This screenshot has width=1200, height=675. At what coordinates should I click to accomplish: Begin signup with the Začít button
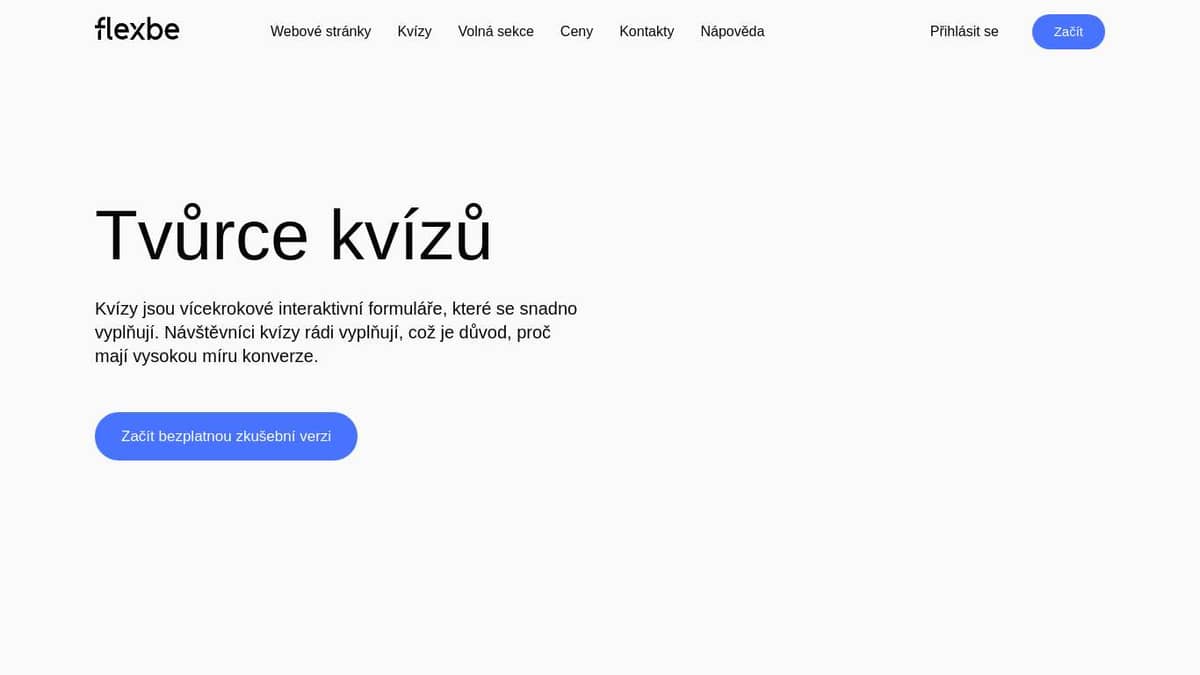1068,31
